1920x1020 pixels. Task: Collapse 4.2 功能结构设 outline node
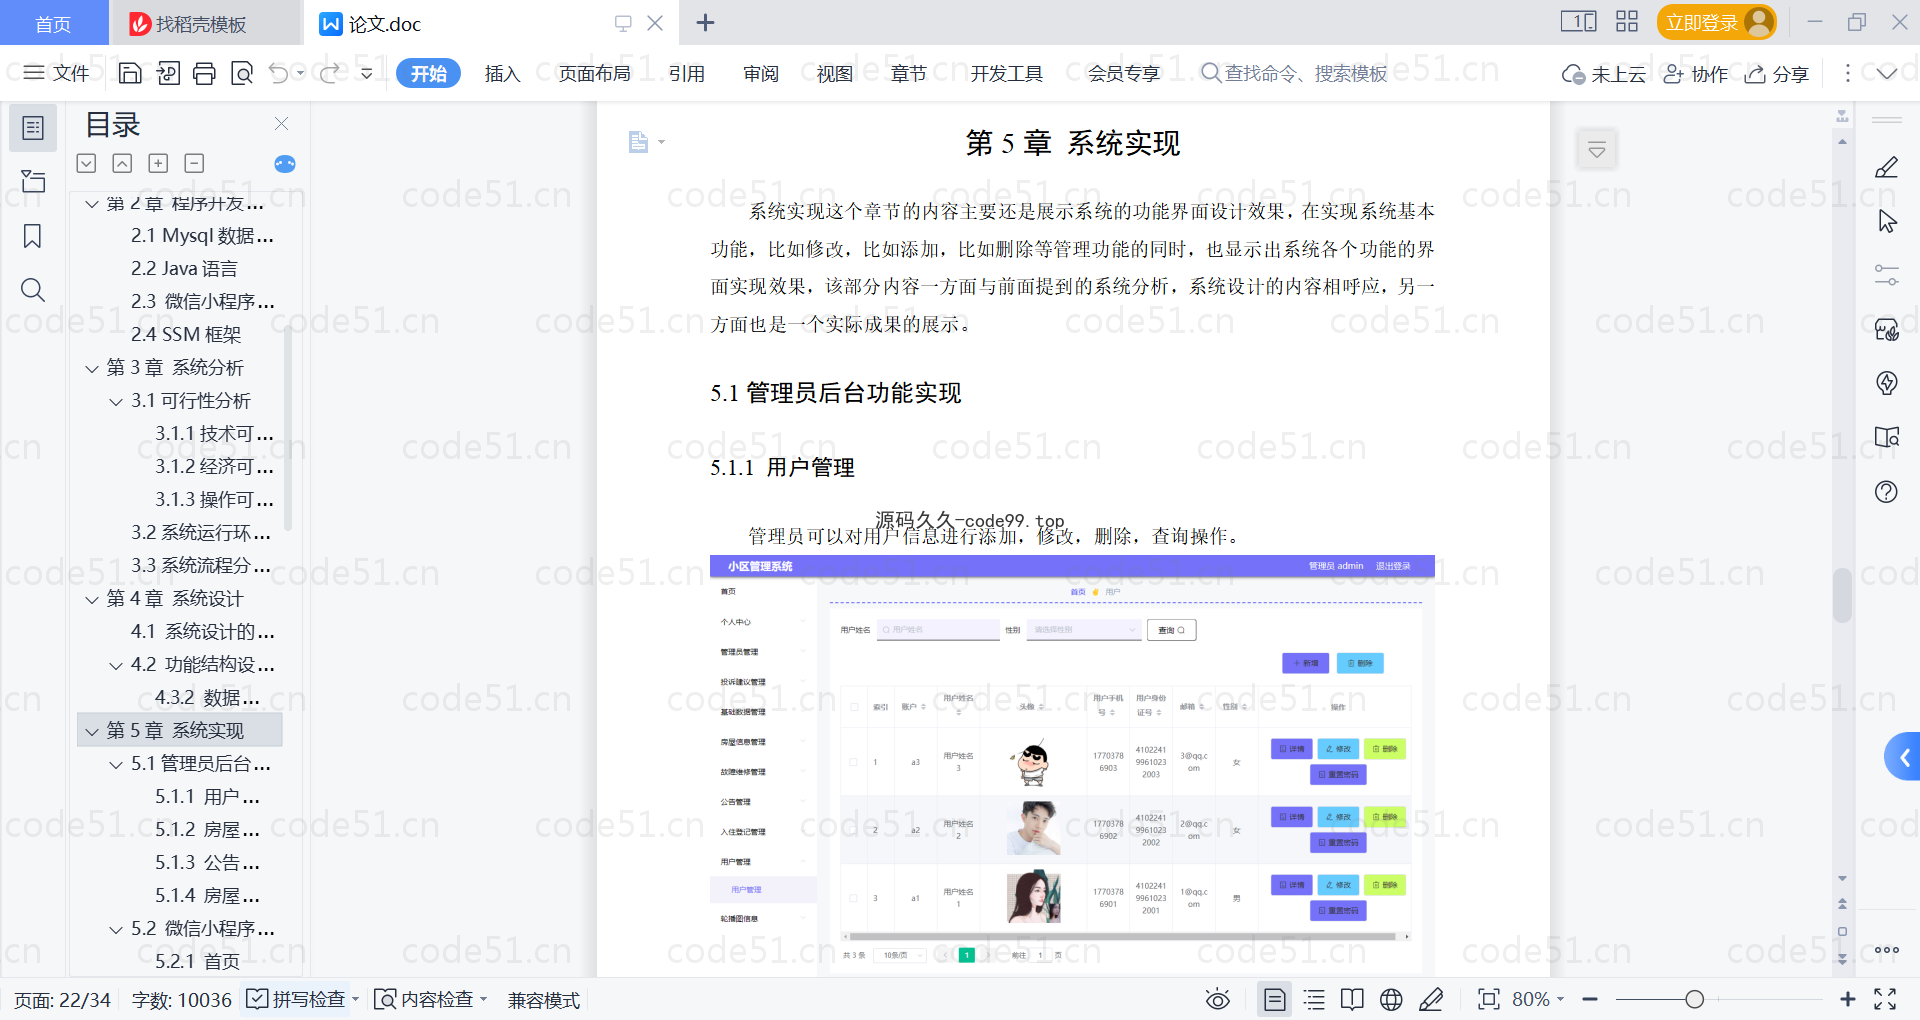(116, 666)
